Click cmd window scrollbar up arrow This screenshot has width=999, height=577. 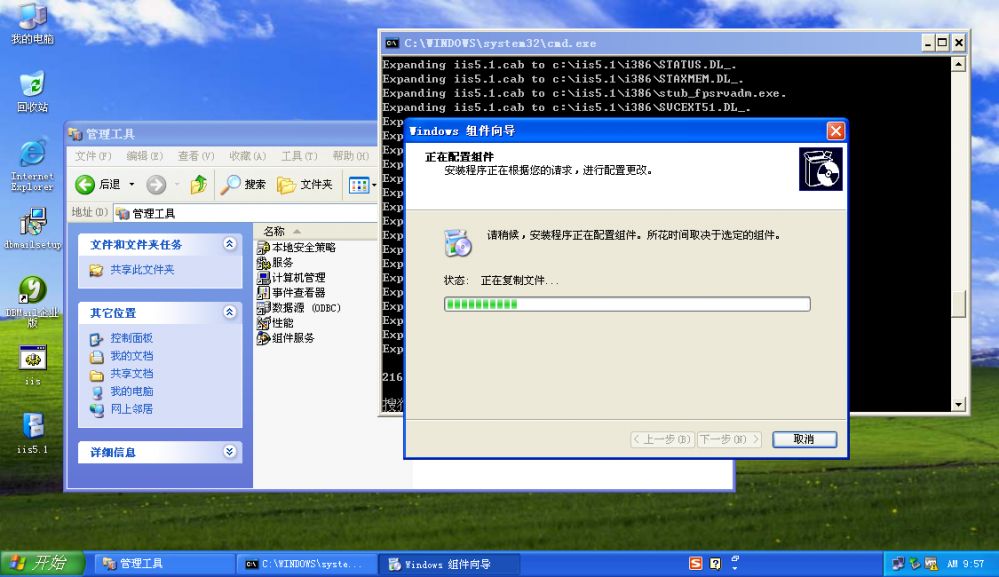(x=959, y=64)
